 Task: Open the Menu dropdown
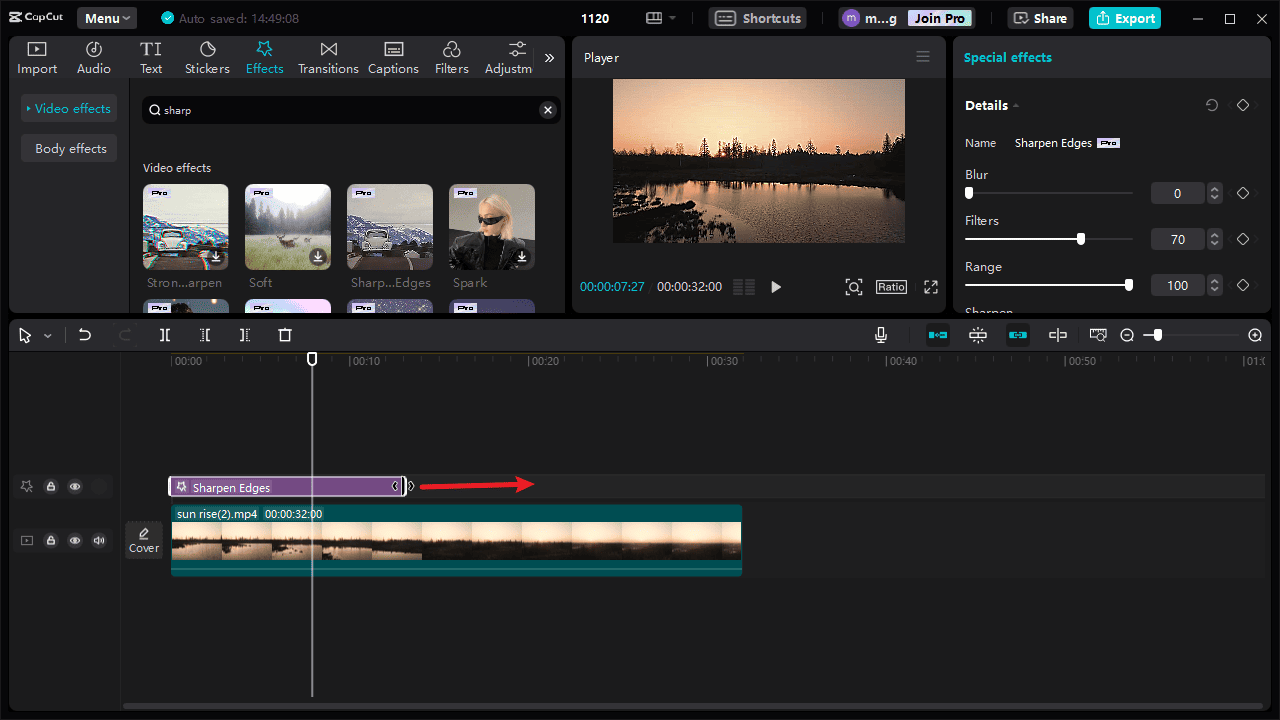pyautogui.click(x=108, y=18)
